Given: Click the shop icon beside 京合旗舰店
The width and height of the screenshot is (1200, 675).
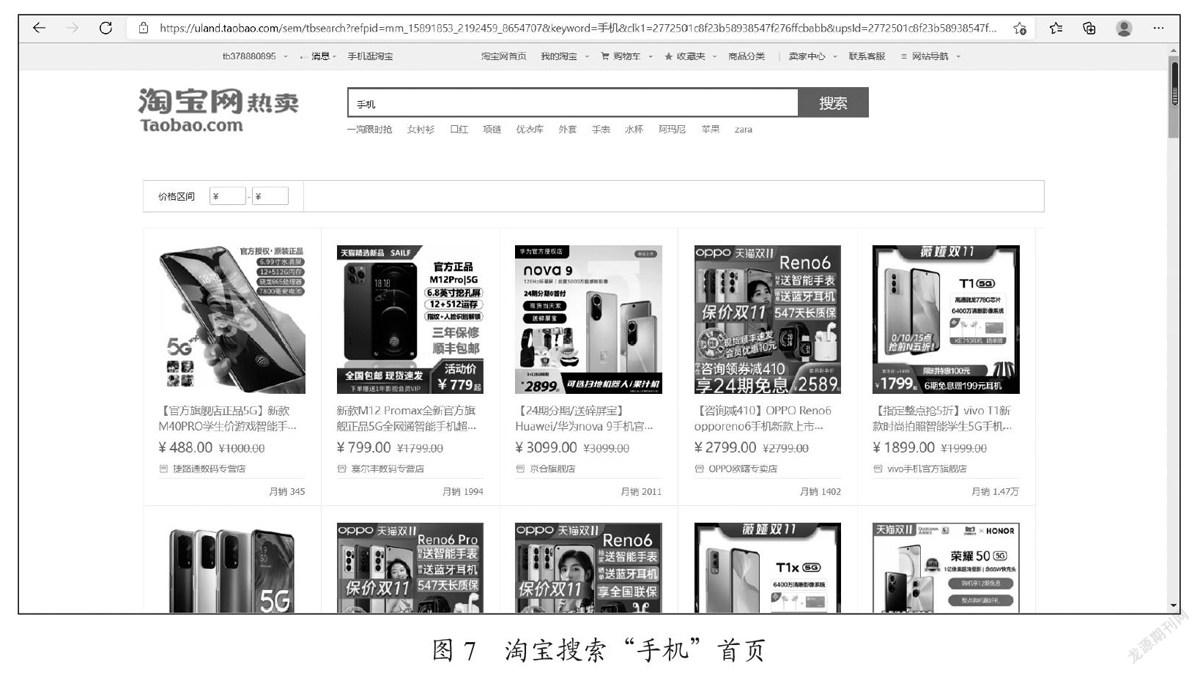Looking at the screenshot, I should (520, 468).
